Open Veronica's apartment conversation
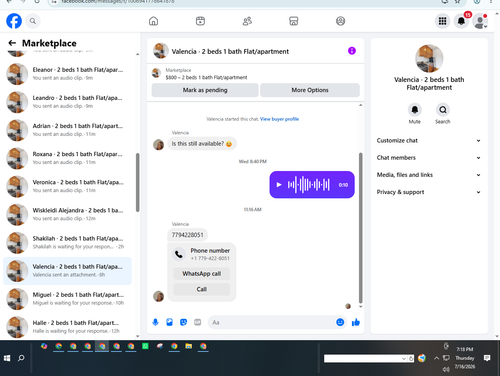The image size is (500, 376). (67, 186)
